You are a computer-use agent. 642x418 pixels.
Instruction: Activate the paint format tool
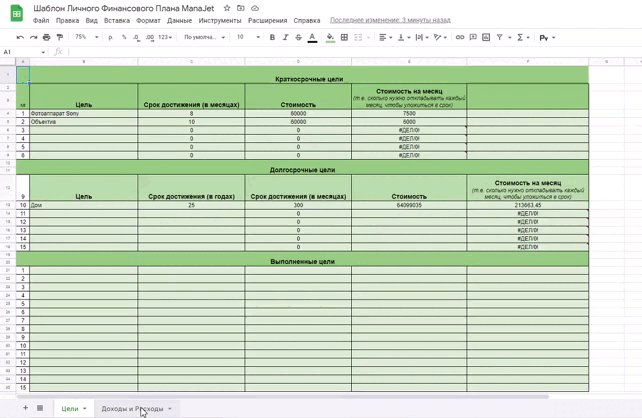pos(60,37)
